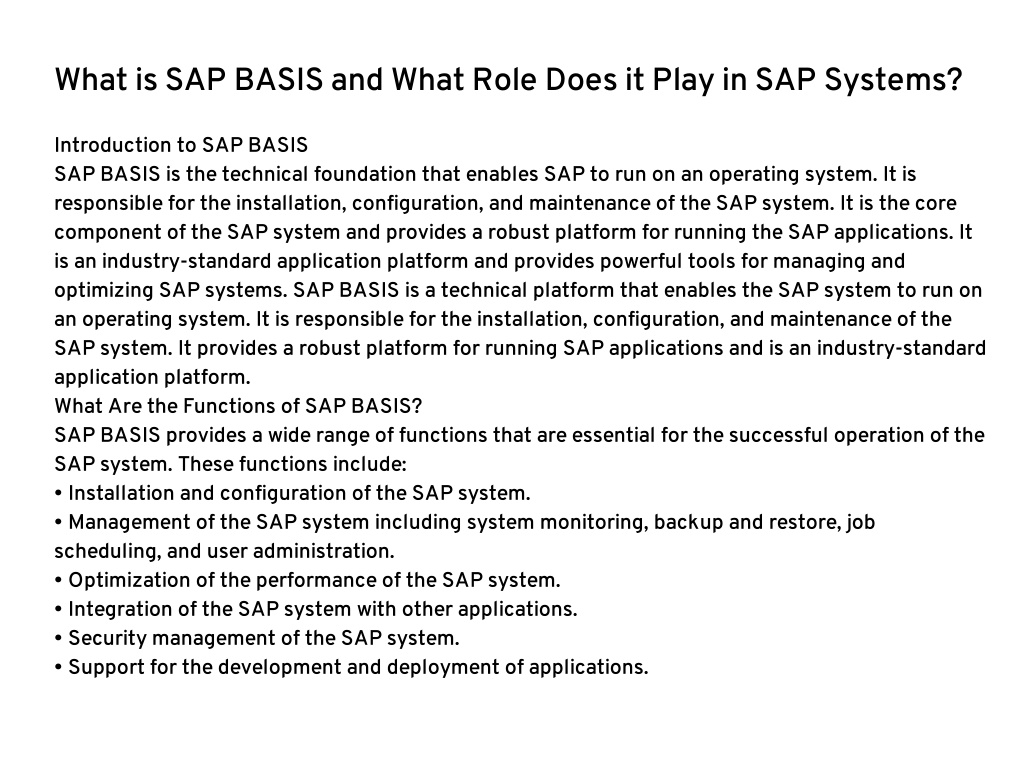Image resolution: width=1024 pixels, height=768 pixels.
Task: Click the line starting 'SAP BASIS is the technical foundation'
Action: pos(485,174)
